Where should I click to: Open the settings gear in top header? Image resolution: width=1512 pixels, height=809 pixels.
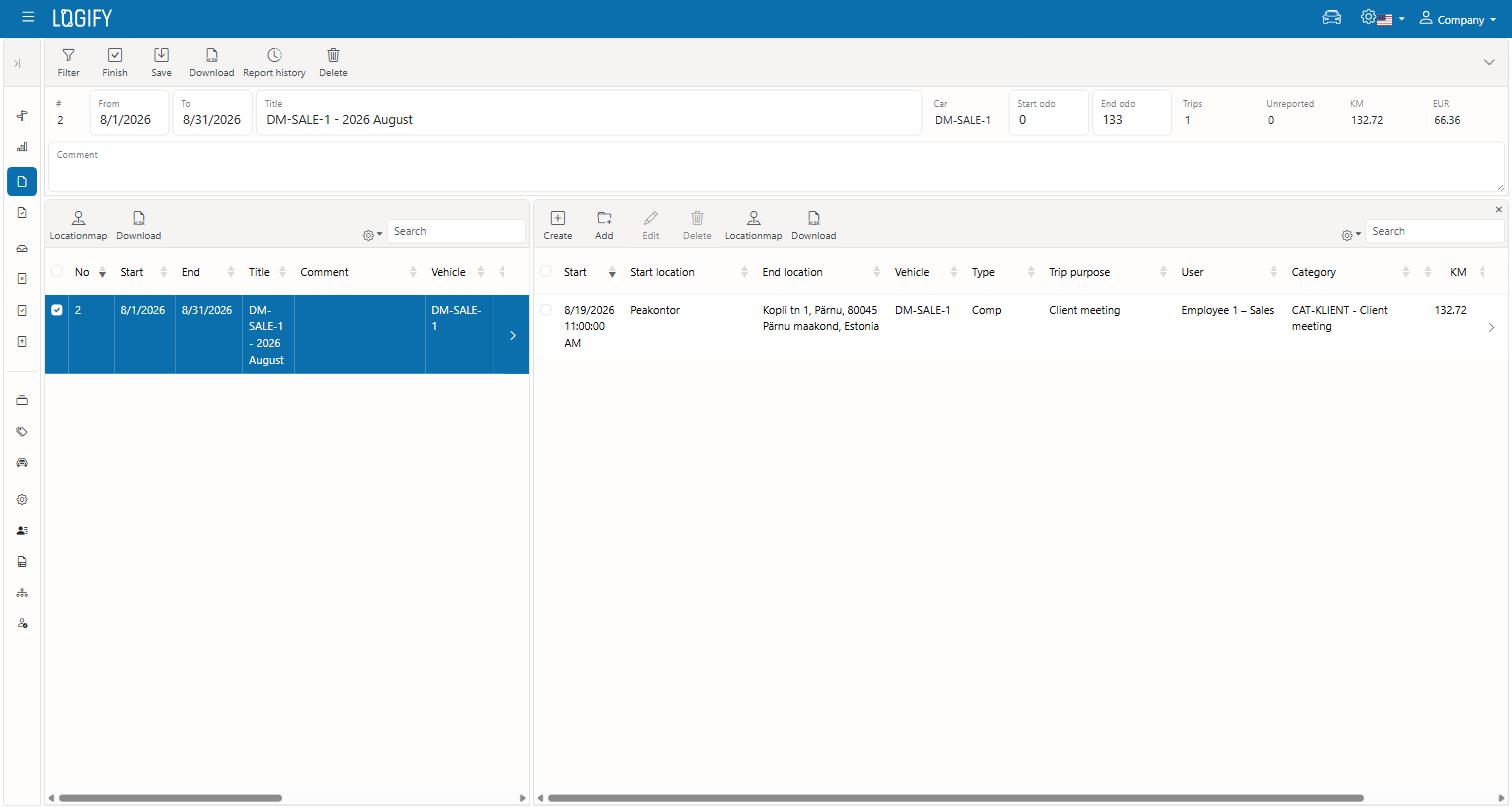pyautogui.click(x=1368, y=17)
